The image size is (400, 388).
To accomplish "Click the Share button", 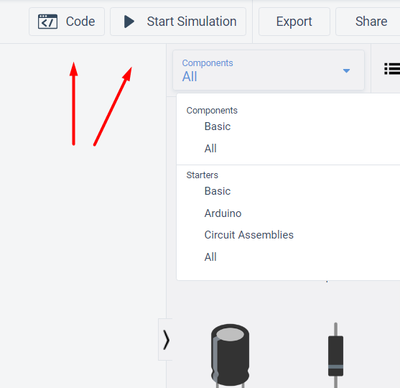I will pyautogui.click(x=369, y=22).
